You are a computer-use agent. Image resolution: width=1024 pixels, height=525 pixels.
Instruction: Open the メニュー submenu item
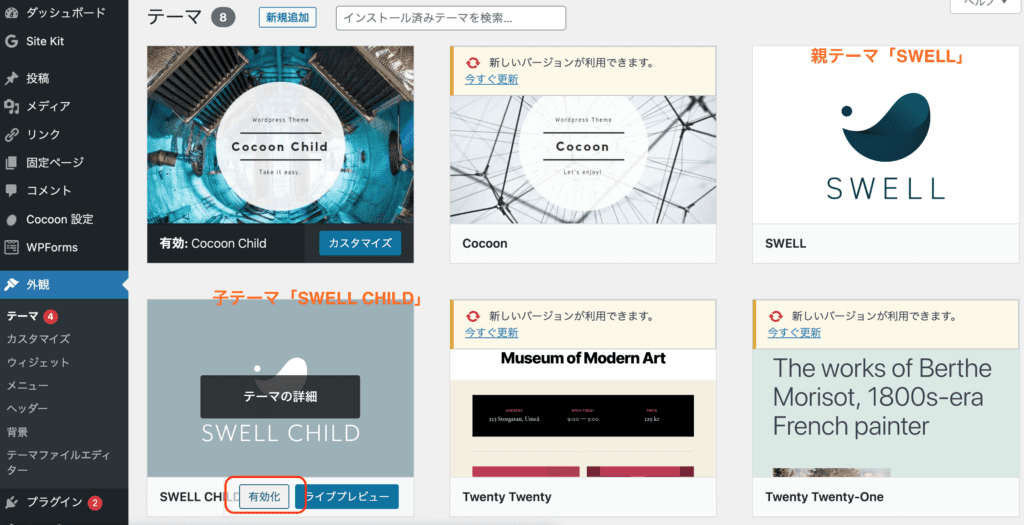(x=27, y=385)
